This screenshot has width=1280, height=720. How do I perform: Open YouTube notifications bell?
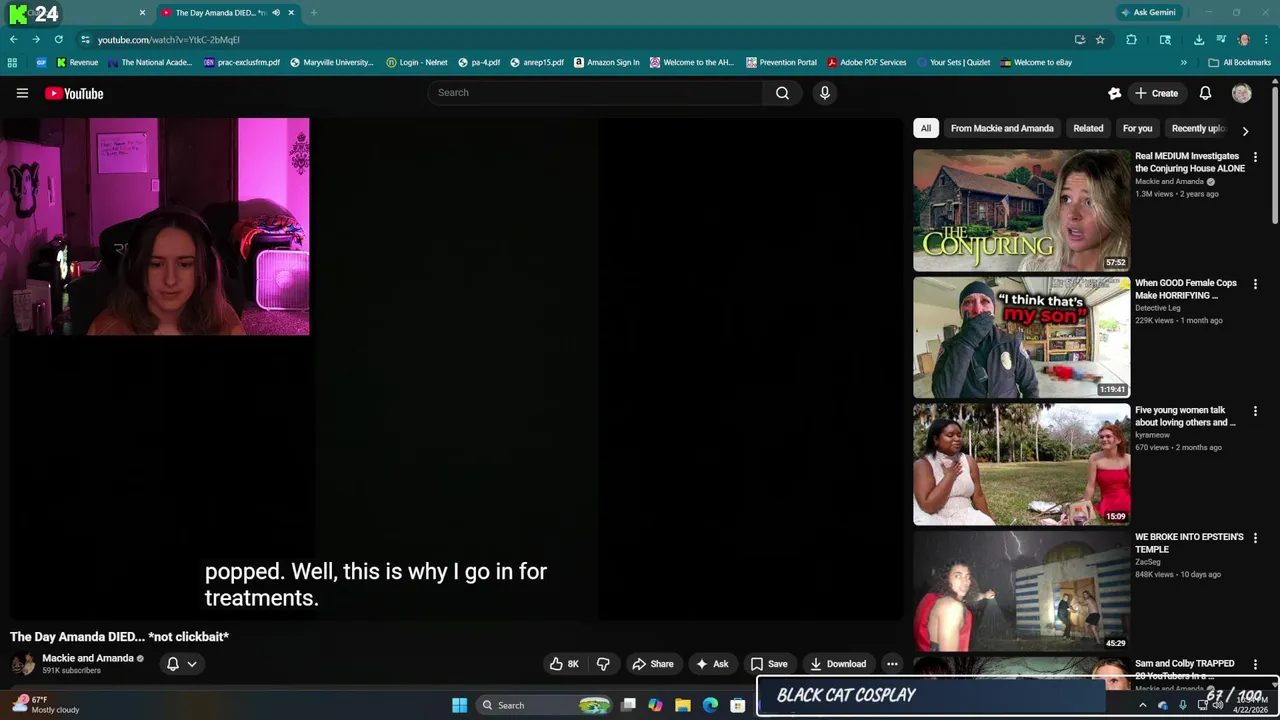coord(1205,93)
